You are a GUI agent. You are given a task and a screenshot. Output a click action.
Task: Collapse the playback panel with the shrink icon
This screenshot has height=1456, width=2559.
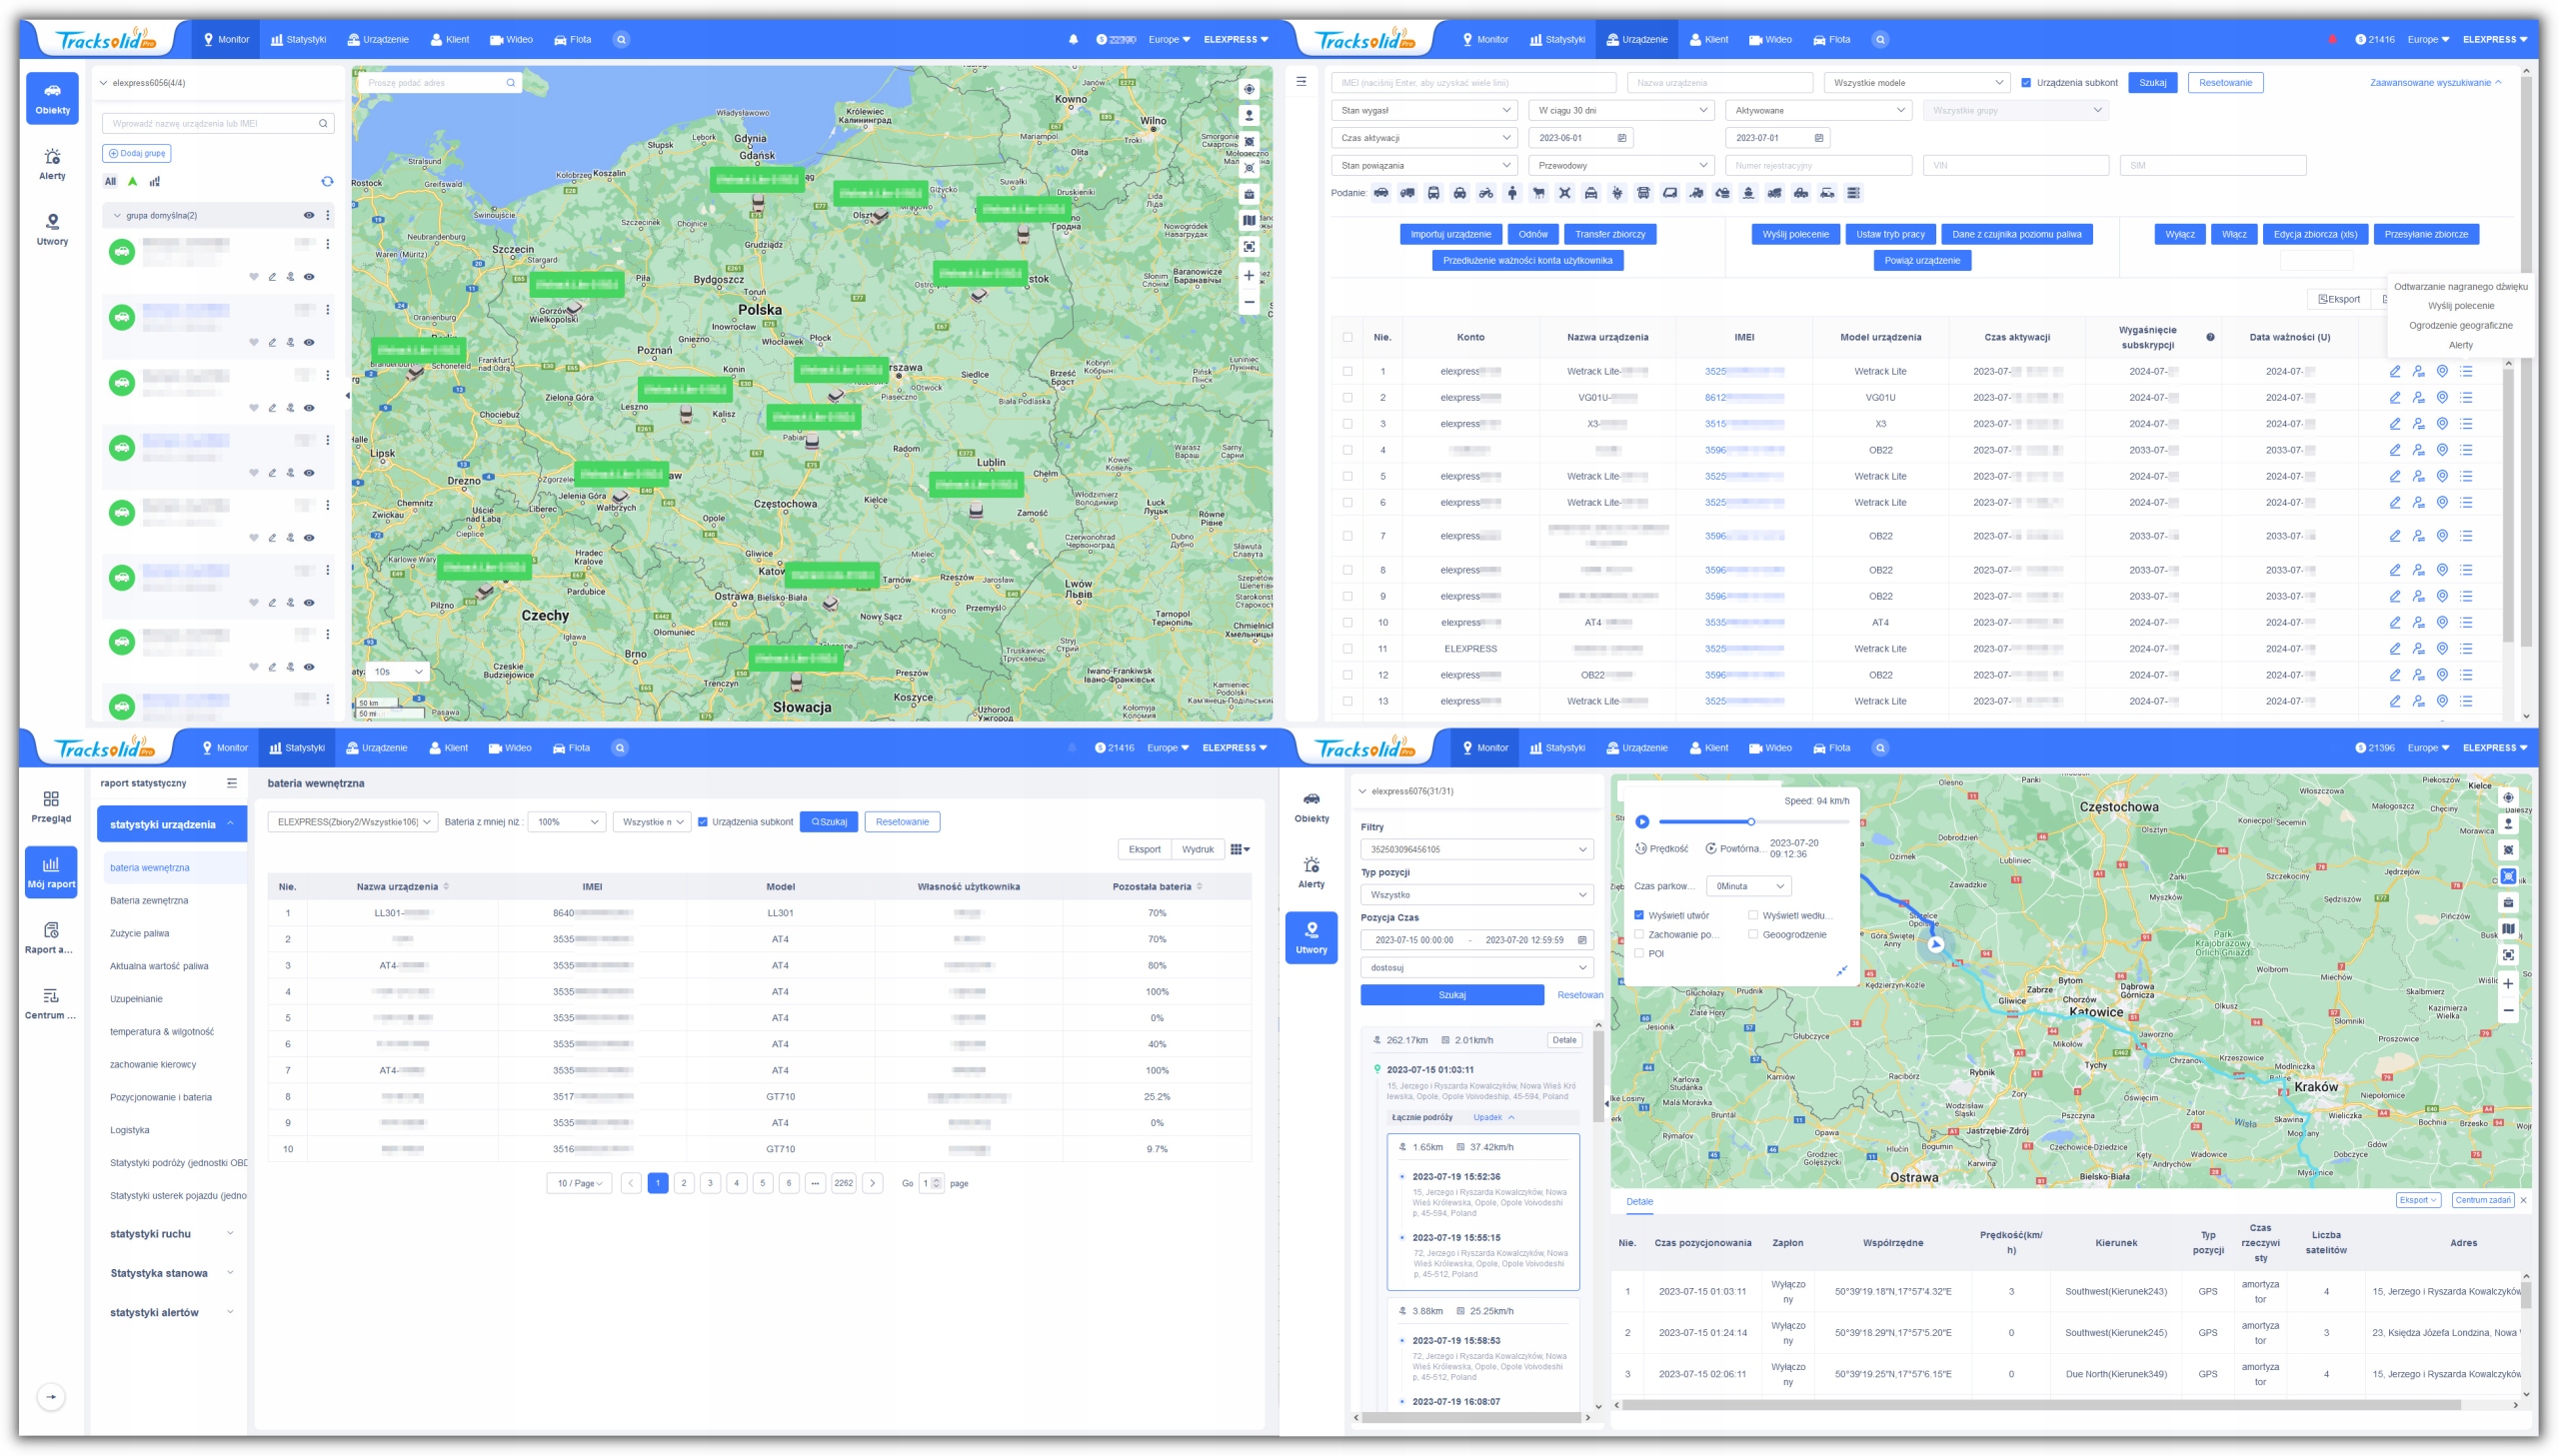pyautogui.click(x=1841, y=970)
